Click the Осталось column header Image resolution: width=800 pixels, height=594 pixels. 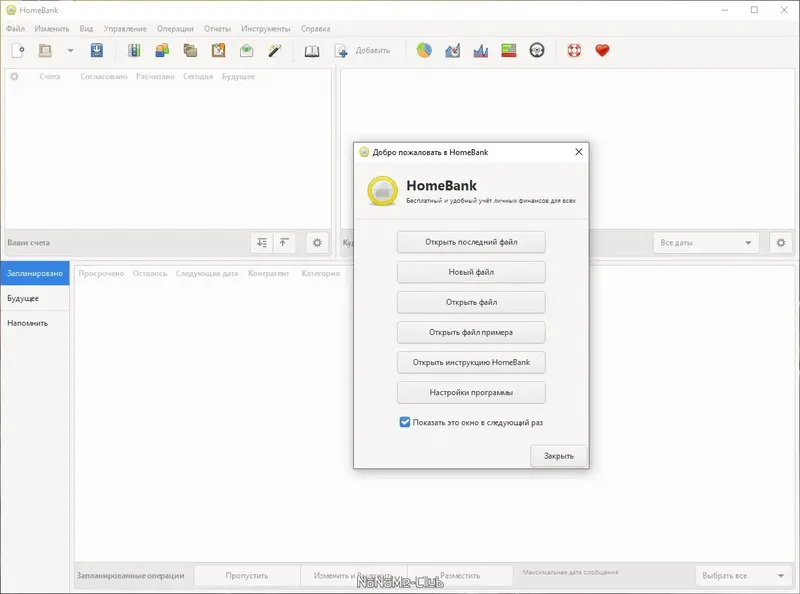coord(150,273)
